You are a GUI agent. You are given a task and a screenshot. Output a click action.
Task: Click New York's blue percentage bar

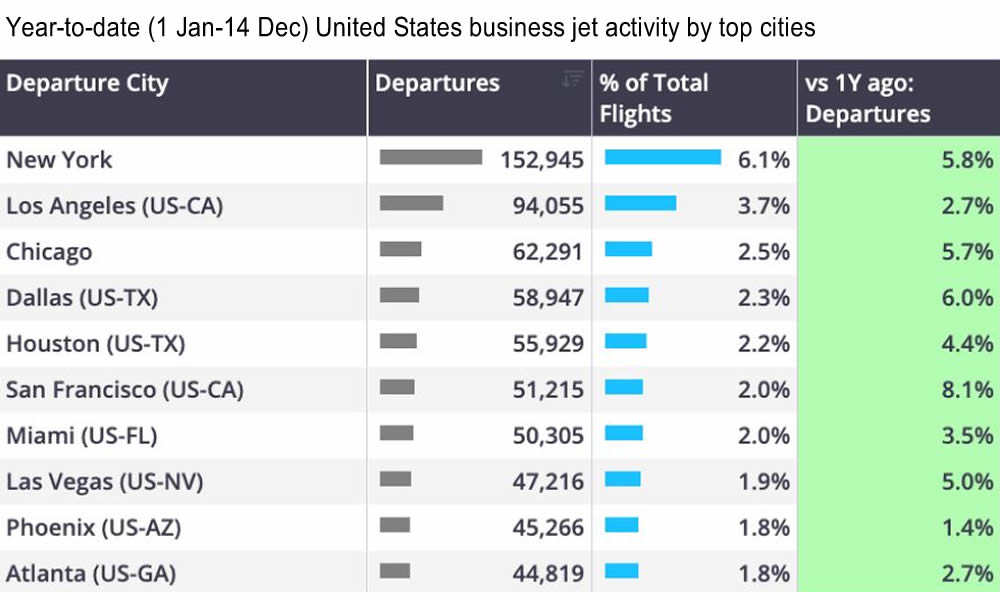pos(662,158)
